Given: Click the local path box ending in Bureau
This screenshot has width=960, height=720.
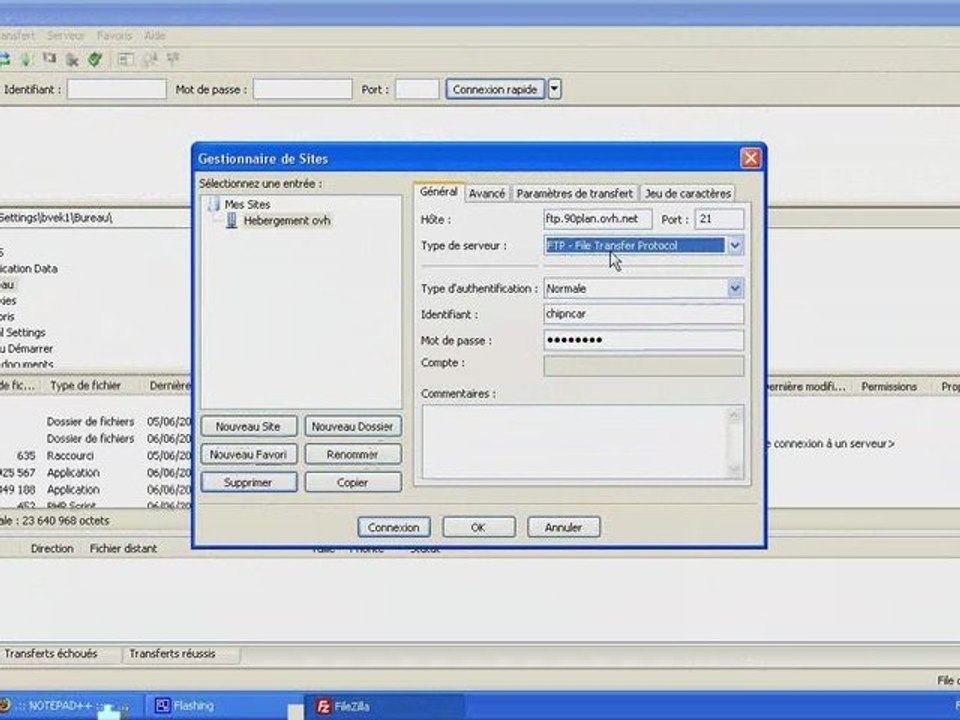Looking at the screenshot, I should [95, 218].
